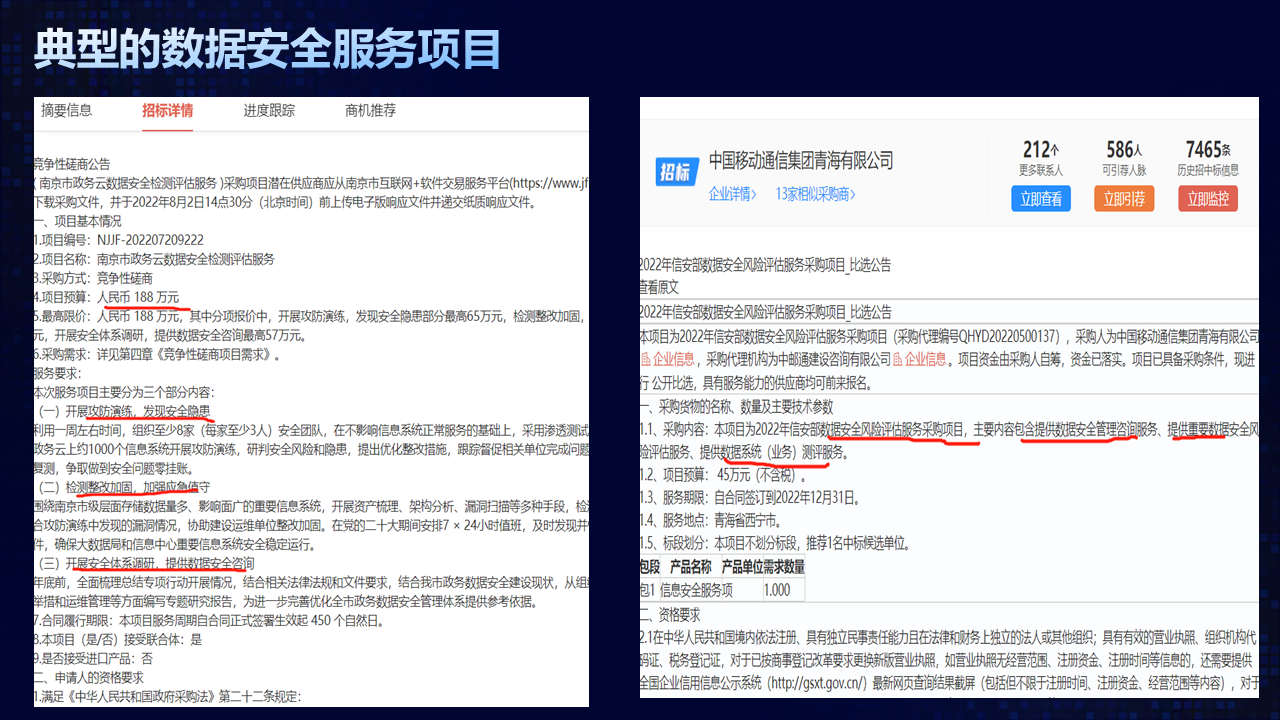Click the 是否接受进口产品：否 line
This screenshot has height=720, width=1280.
coord(93,659)
